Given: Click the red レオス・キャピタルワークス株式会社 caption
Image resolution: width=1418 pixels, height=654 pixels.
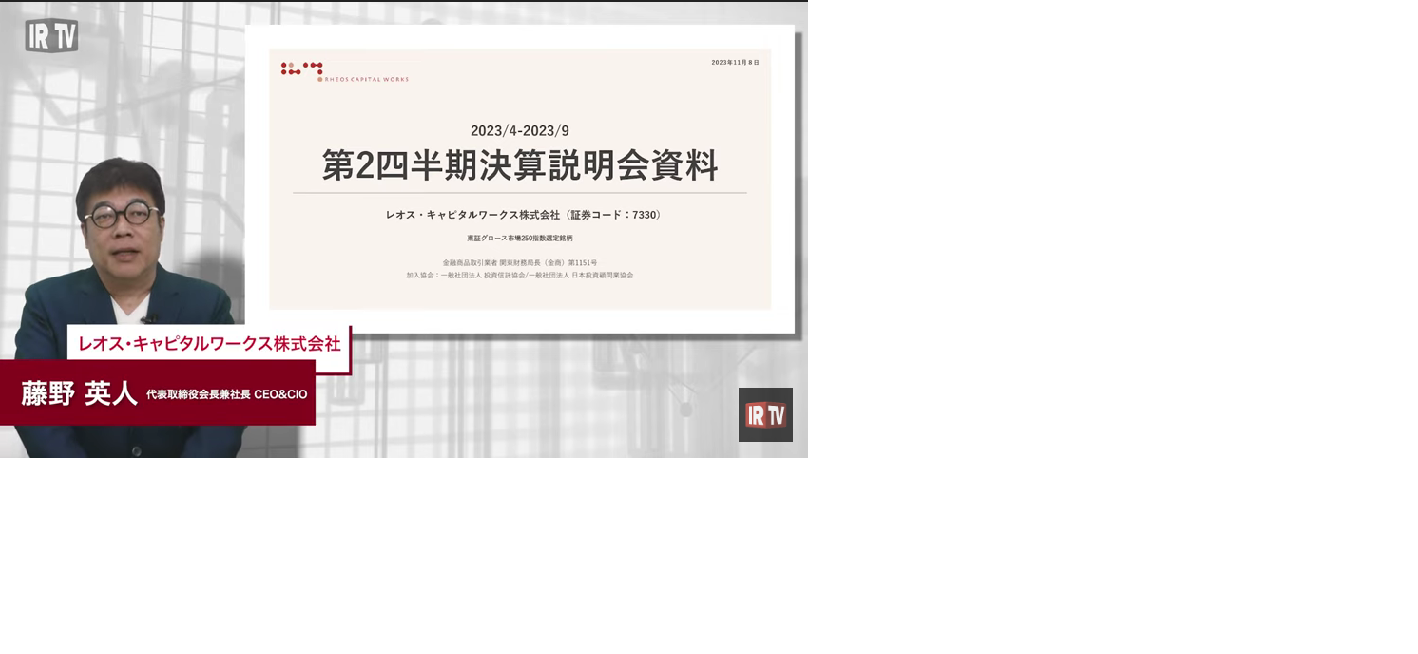Looking at the screenshot, I should click(209, 344).
